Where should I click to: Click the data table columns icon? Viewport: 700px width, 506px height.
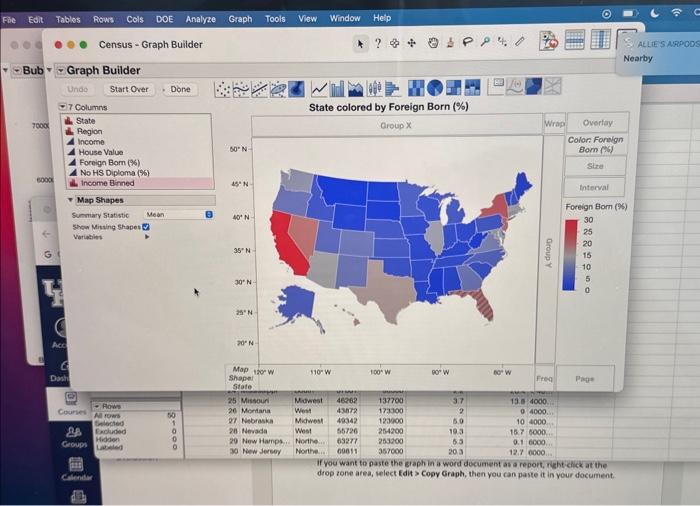click(600, 39)
